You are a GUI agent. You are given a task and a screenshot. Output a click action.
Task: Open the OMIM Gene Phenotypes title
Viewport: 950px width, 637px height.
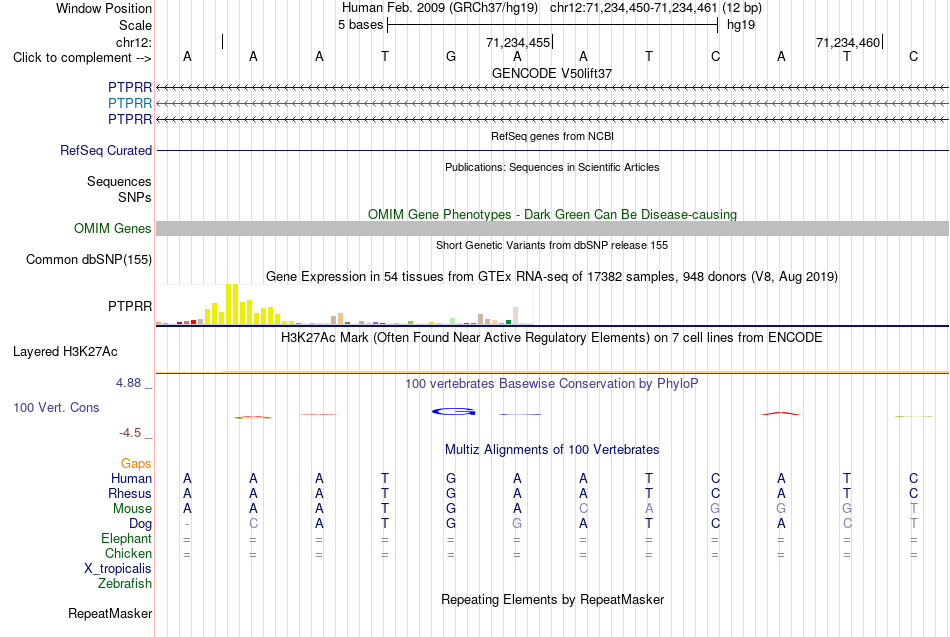click(552, 215)
